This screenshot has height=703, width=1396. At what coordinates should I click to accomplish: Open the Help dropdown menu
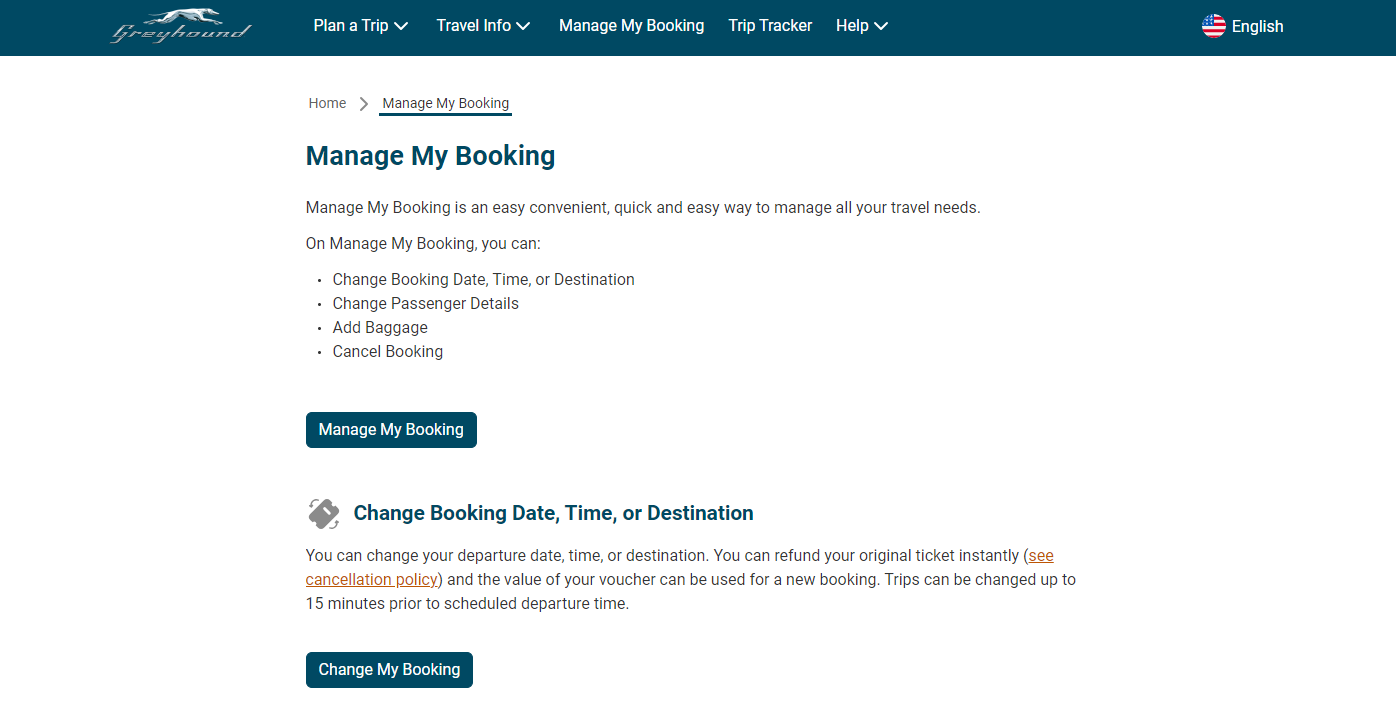tap(862, 26)
